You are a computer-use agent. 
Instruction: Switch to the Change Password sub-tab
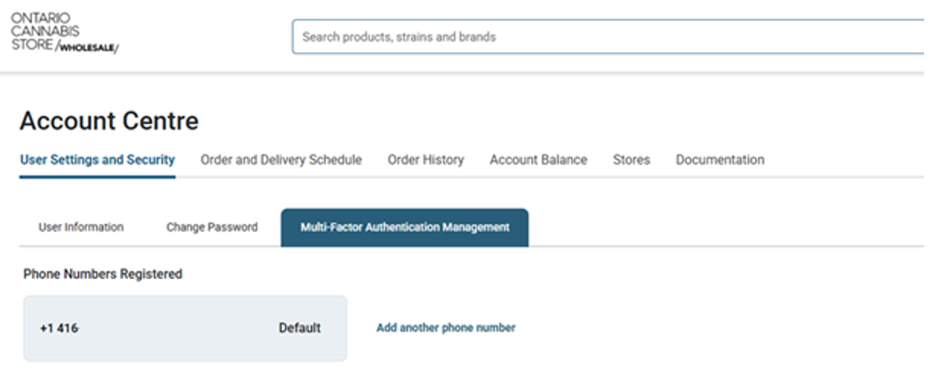coord(212,227)
